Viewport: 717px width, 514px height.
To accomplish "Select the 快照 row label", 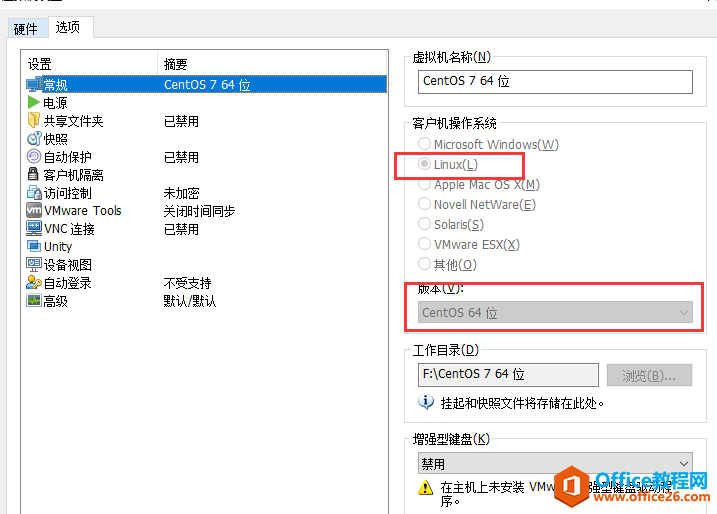I will 55,139.
